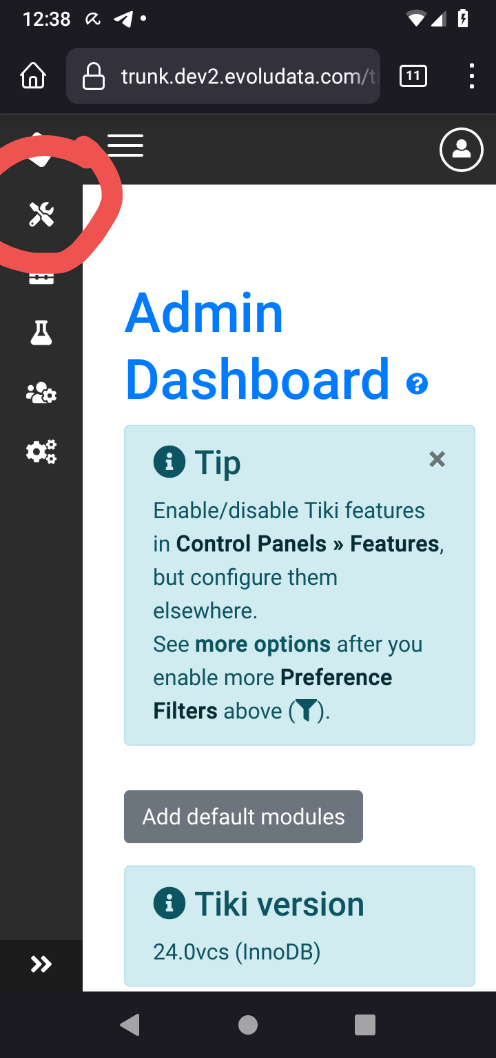The image size is (496, 1058).
Task: Open the multiple gears advanced settings icon
Action: [x=41, y=451]
